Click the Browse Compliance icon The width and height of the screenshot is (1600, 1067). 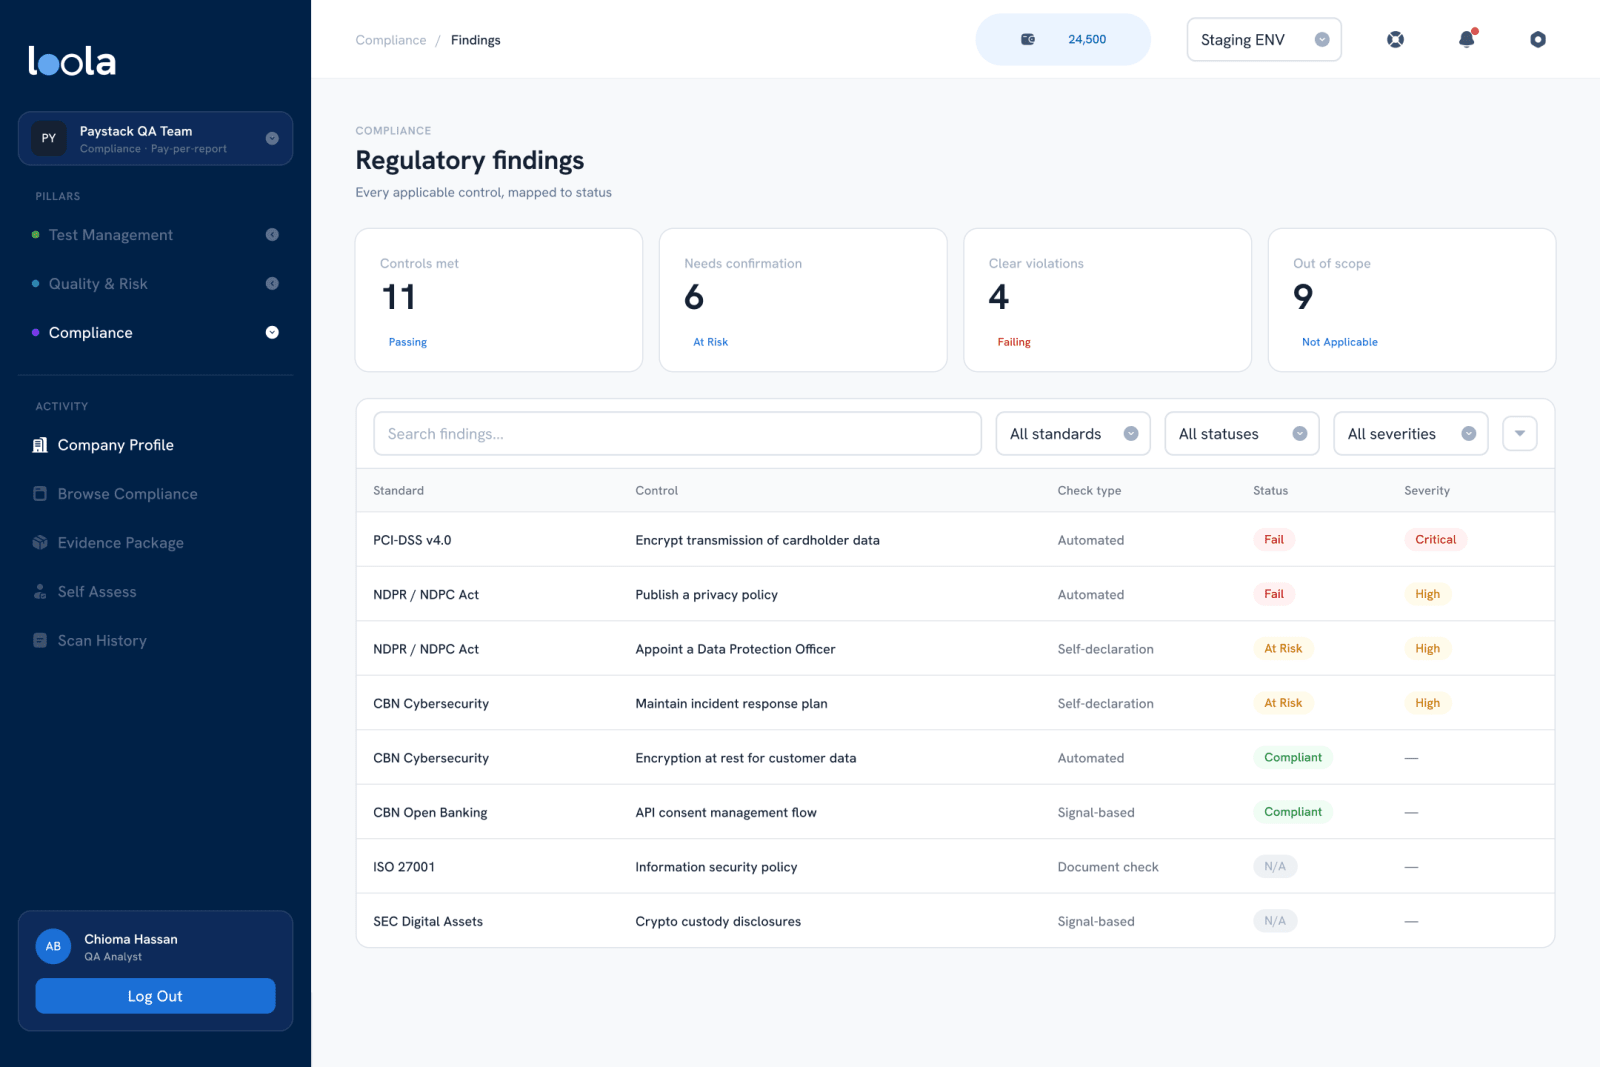(40, 494)
